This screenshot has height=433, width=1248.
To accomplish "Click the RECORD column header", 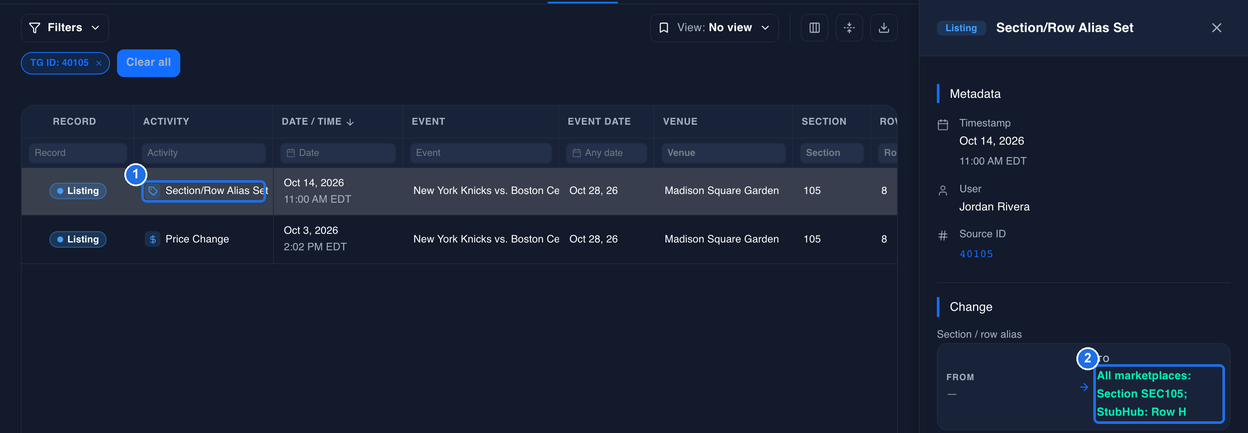I will (75, 122).
